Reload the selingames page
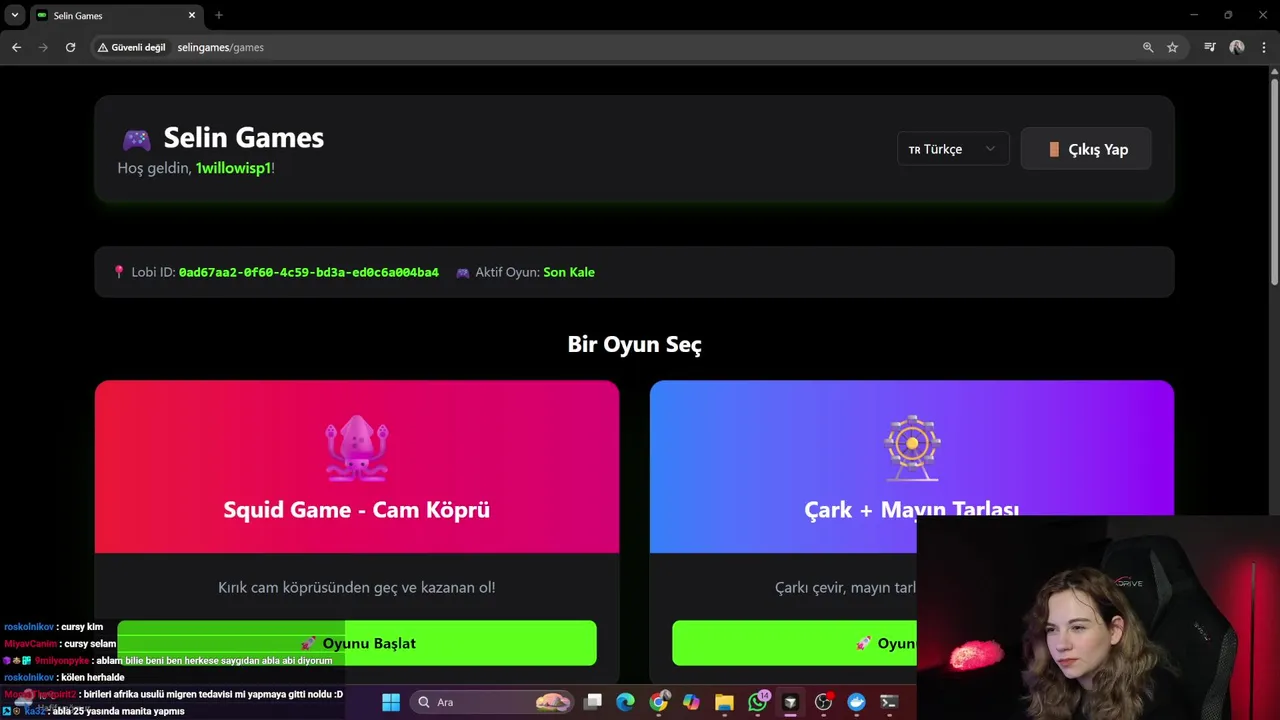Screen dimensions: 1280x720 tap(70, 47)
